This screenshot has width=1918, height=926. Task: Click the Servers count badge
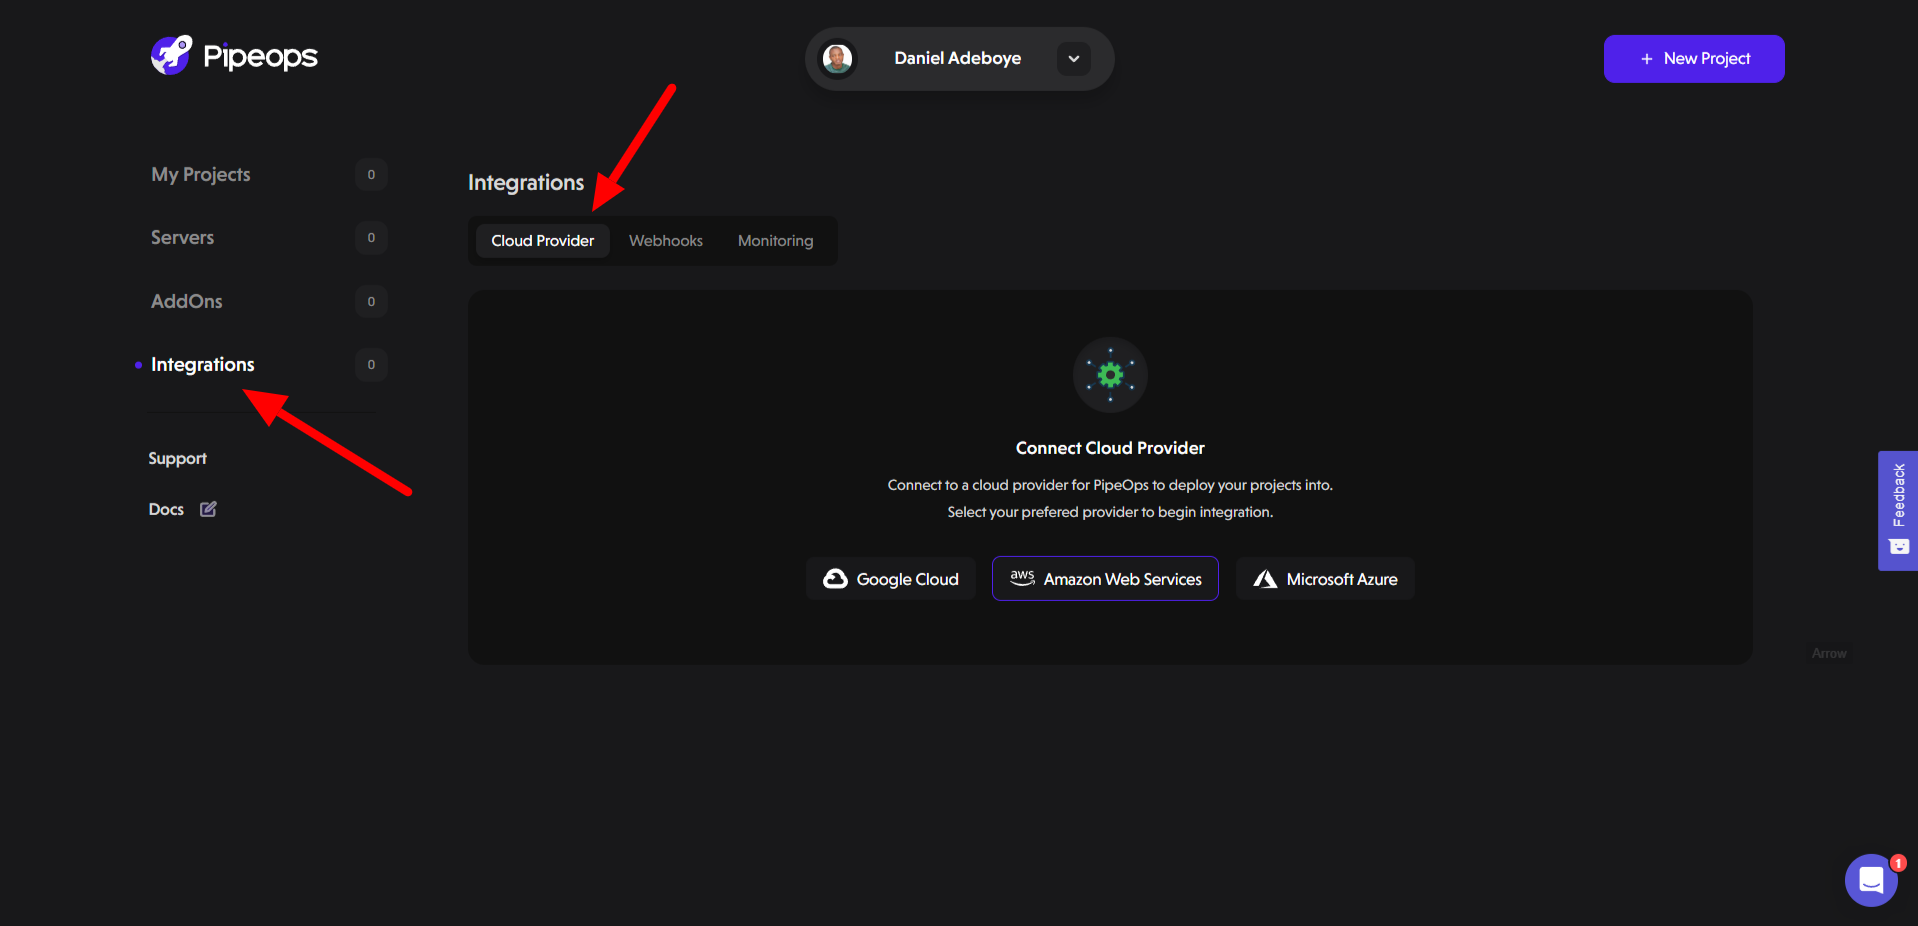point(371,237)
